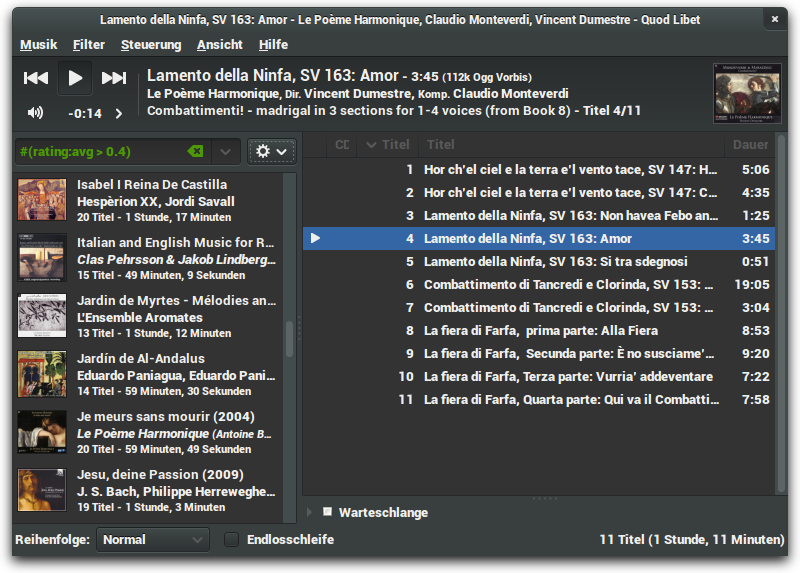Click the 11 Titel status bar summary
800x573 pixels.
pyautogui.click(x=692, y=539)
